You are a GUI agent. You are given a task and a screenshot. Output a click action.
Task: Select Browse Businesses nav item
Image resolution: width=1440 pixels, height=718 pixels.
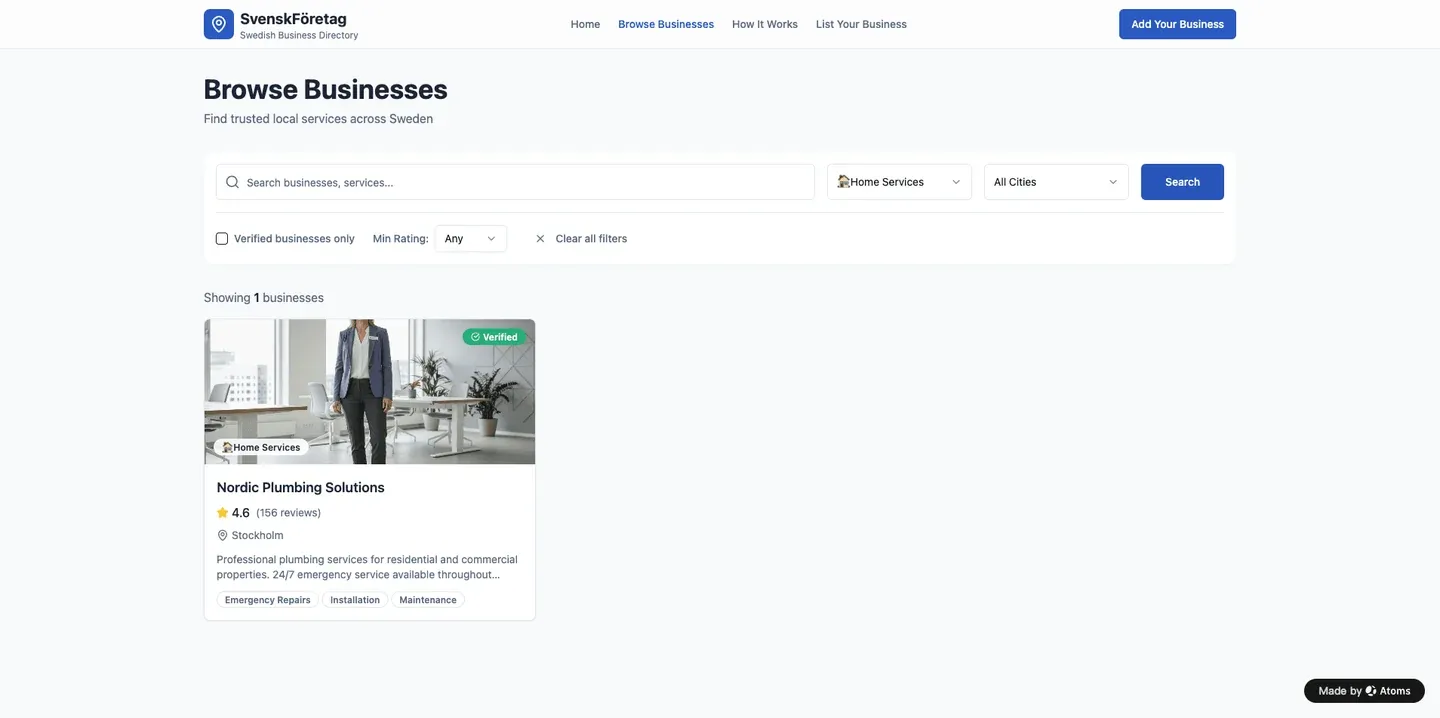click(666, 24)
